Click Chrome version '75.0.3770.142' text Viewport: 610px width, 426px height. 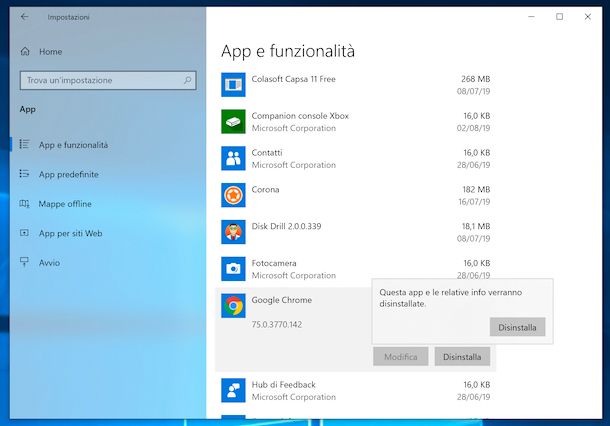277,324
